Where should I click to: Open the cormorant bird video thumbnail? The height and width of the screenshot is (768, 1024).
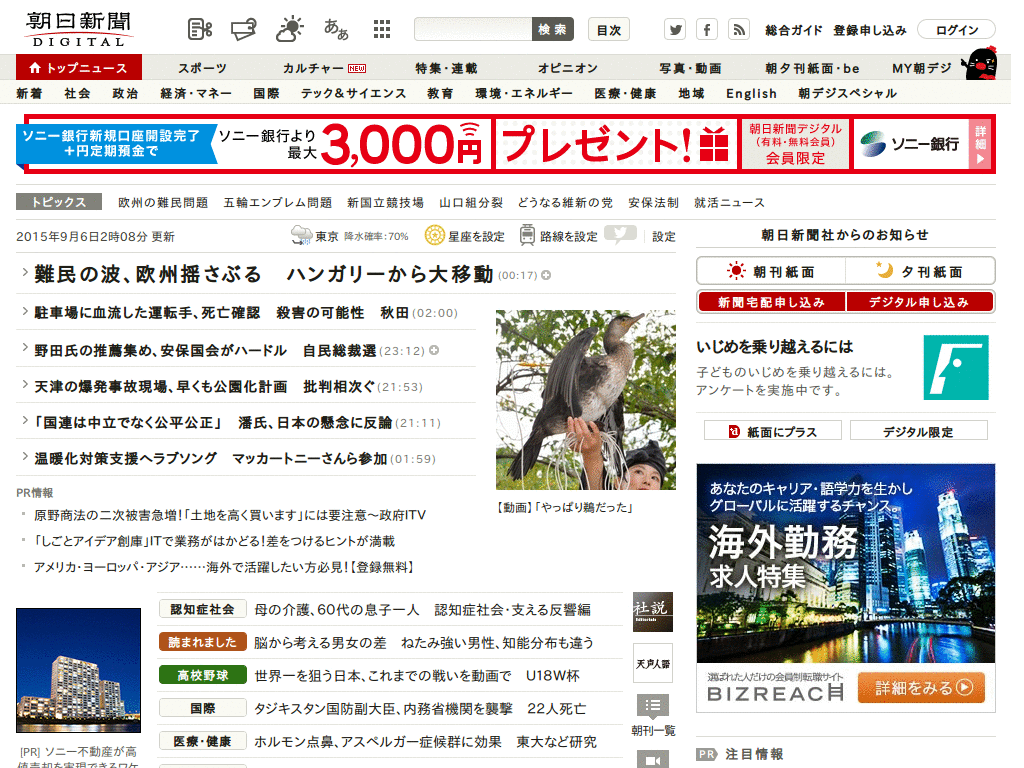pos(585,400)
